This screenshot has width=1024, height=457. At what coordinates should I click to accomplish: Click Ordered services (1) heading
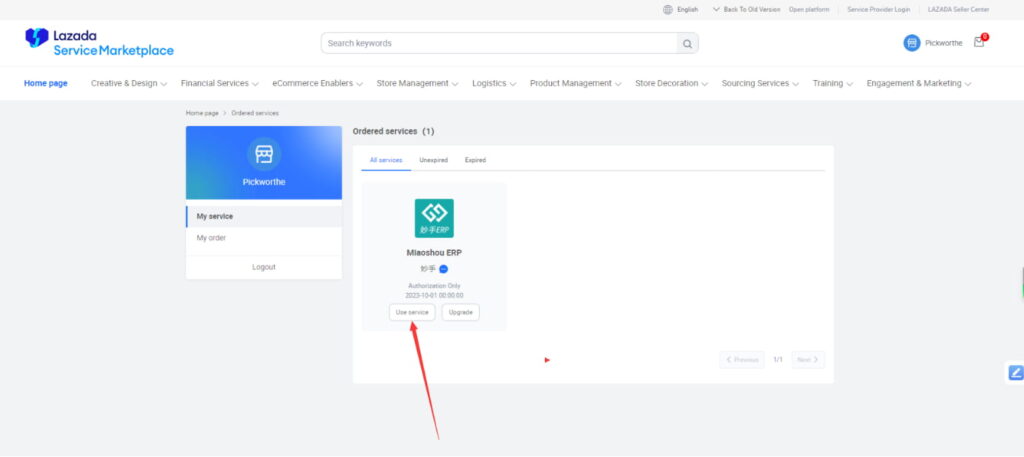tap(393, 131)
